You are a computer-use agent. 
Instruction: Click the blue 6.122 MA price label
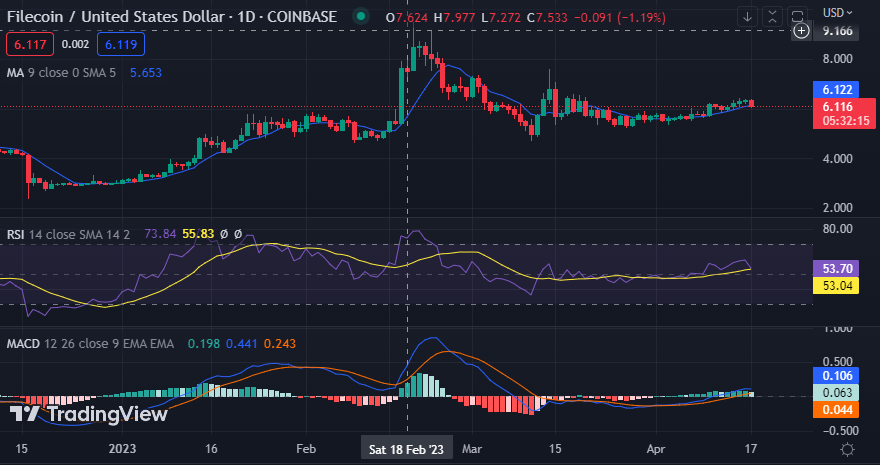(837, 89)
